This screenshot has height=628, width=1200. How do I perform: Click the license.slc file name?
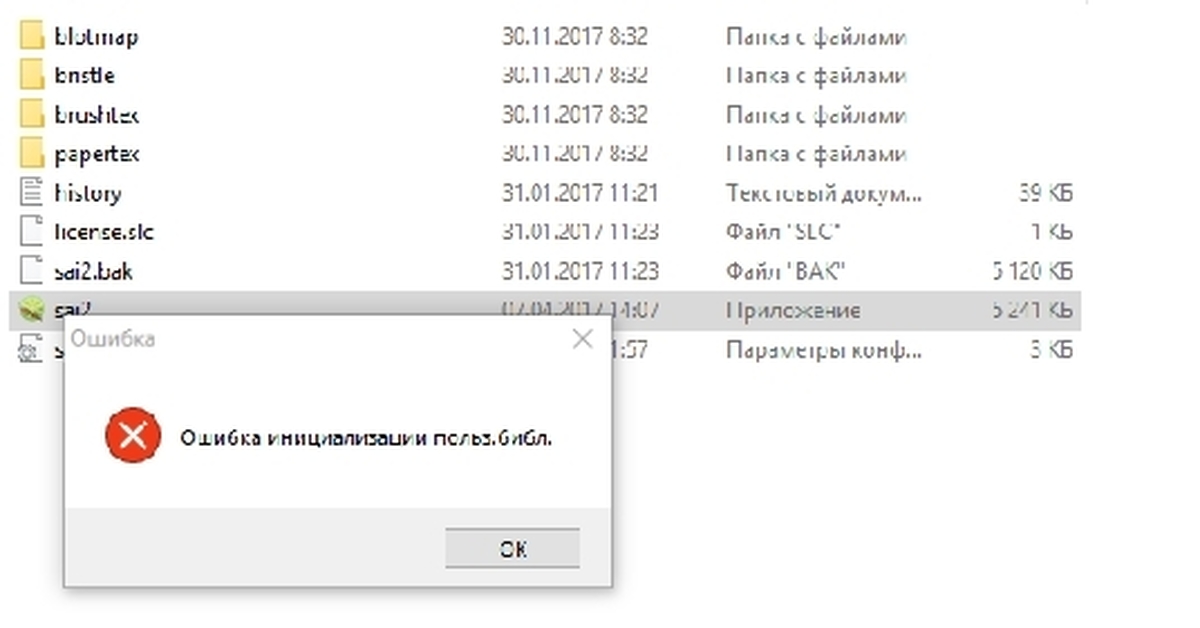[x=104, y=232]
